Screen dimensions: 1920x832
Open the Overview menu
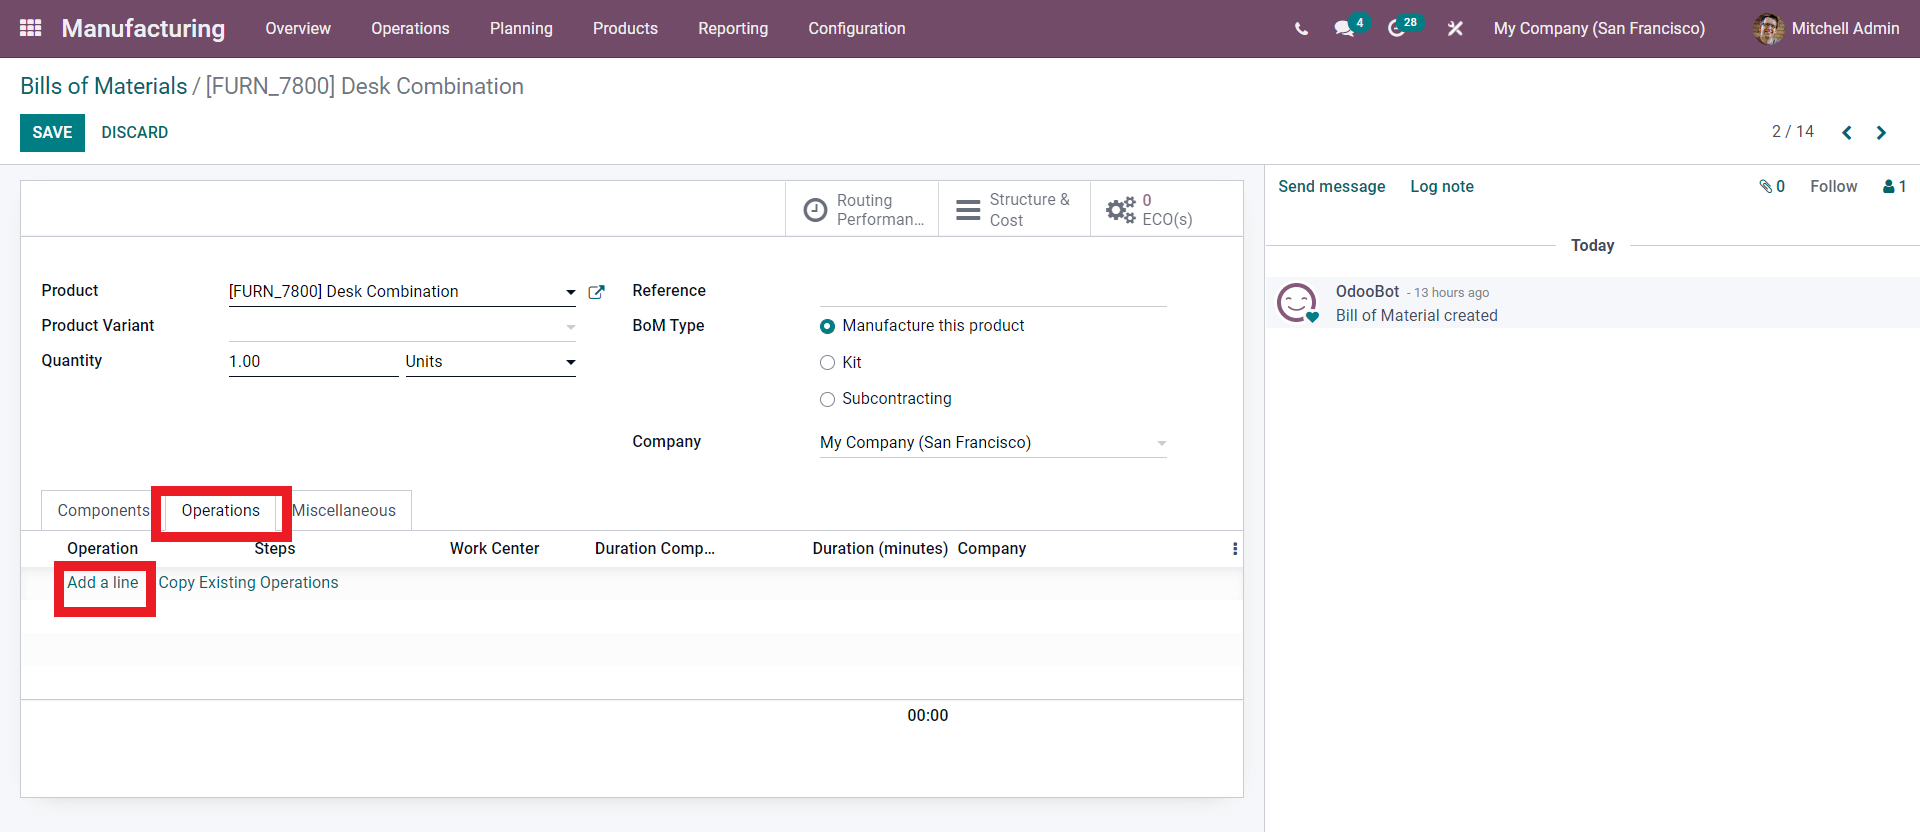point(298,29)
